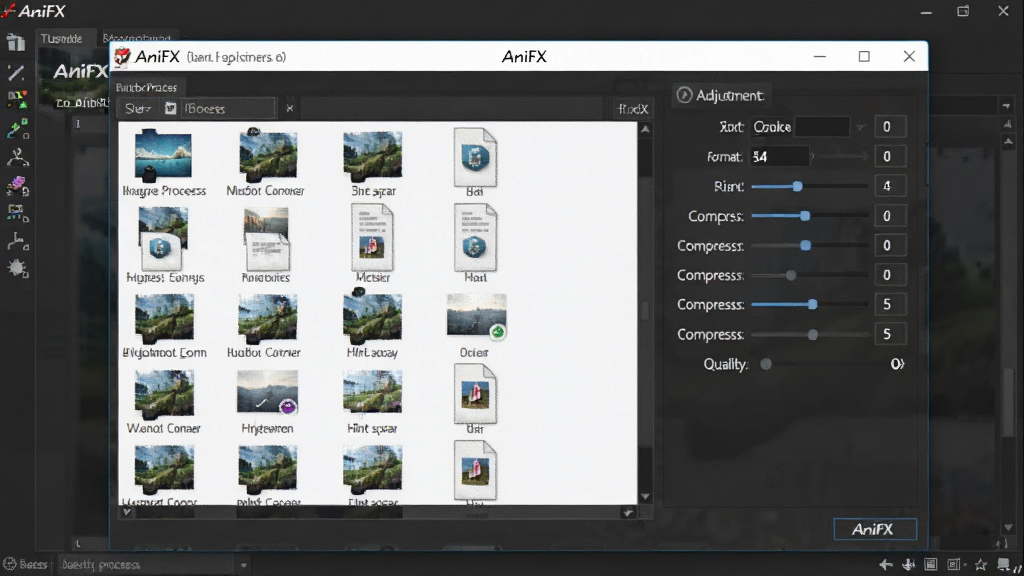The height and width of the screenshot is (576, 1024).
Task: Select the Mudbot Conorer thumbnail
Action: [x=266, y=163]
